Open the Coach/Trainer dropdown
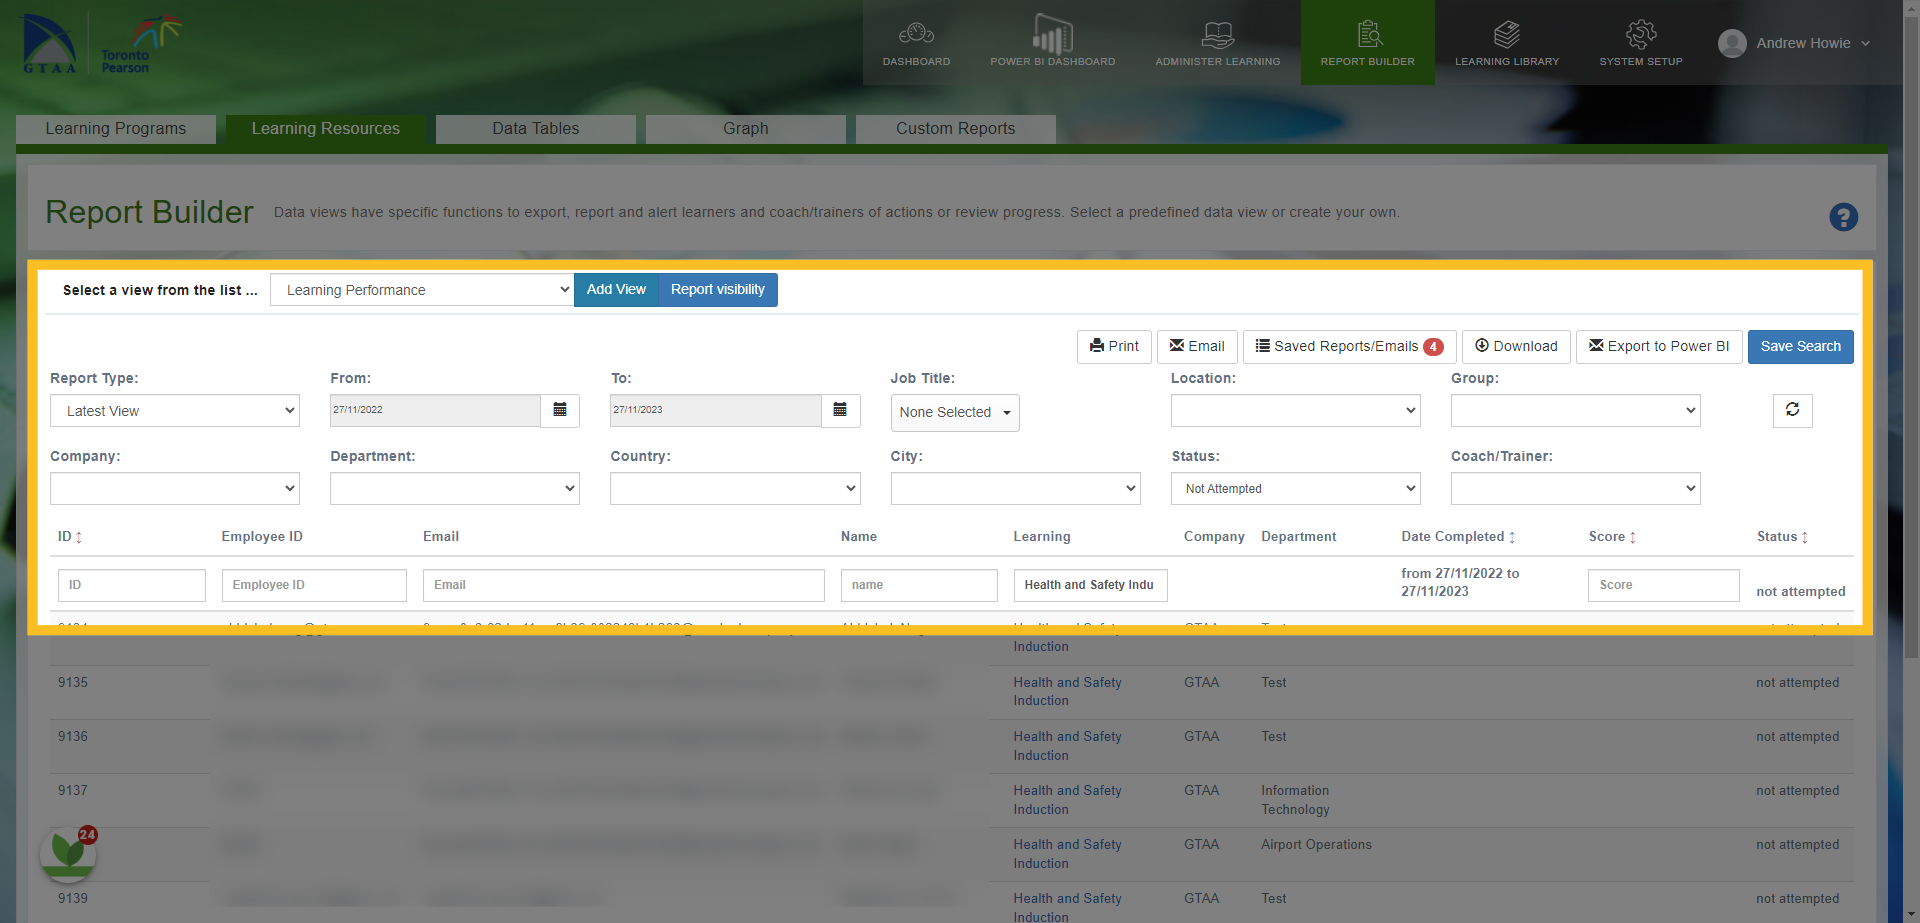 click(1575, 489)
